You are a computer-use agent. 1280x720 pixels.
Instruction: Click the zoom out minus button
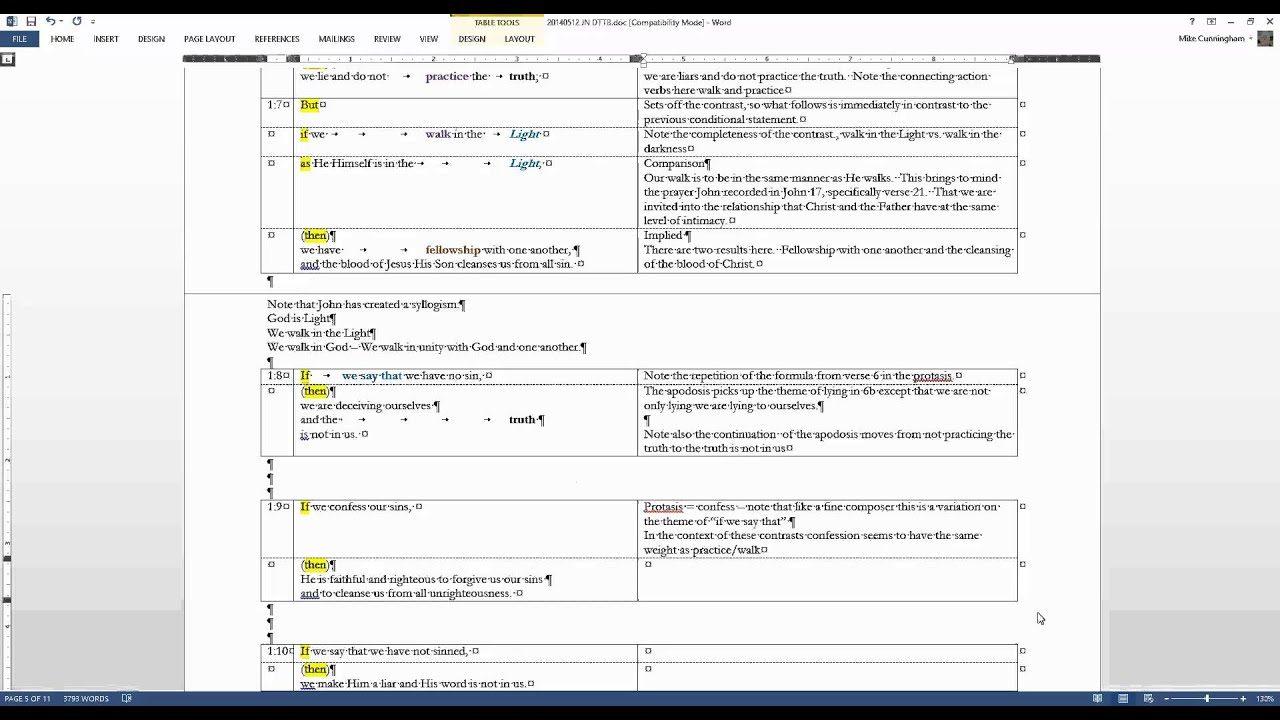pos(1168,698)
